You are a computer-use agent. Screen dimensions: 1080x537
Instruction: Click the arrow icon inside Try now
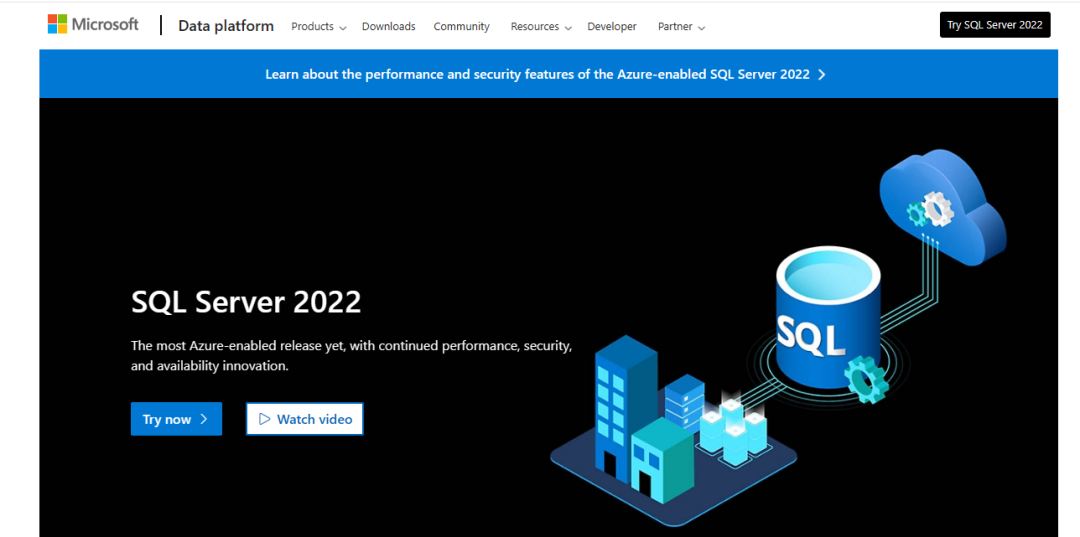(204, 419)
